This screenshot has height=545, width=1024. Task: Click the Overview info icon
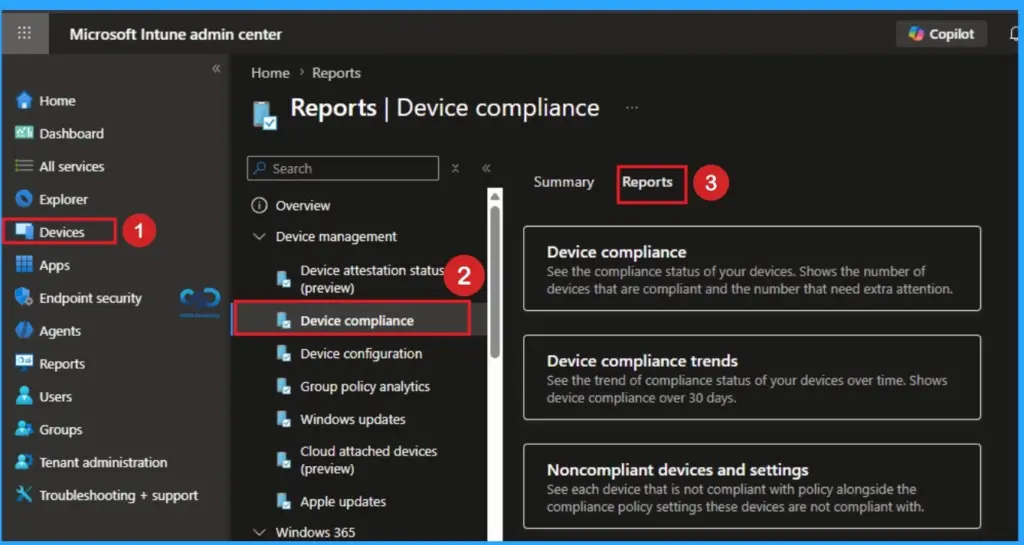259,206
